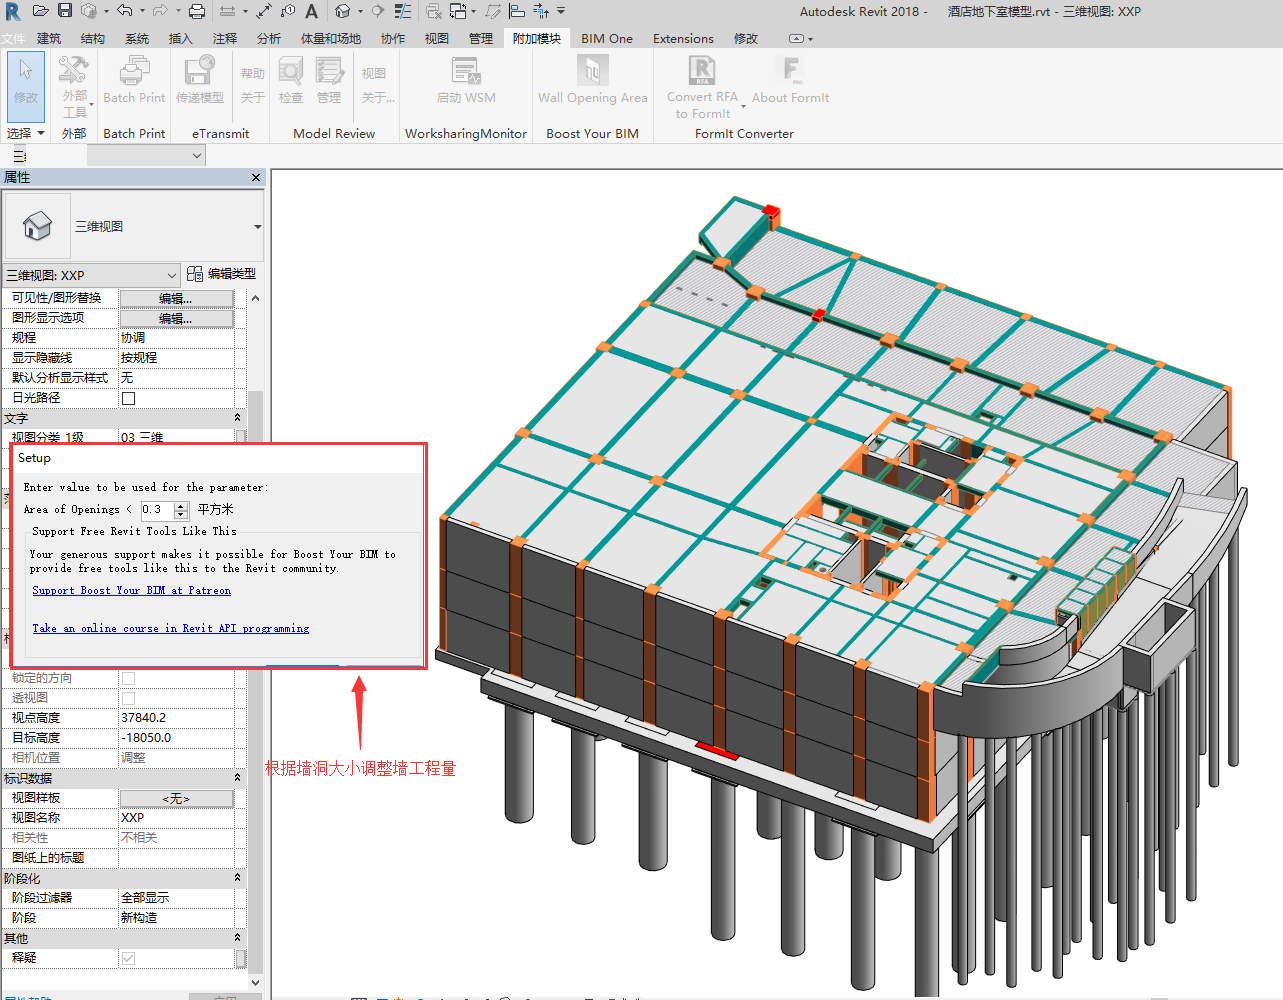Toggle the sun path (日光路径) checkbox

pos(128,398)
